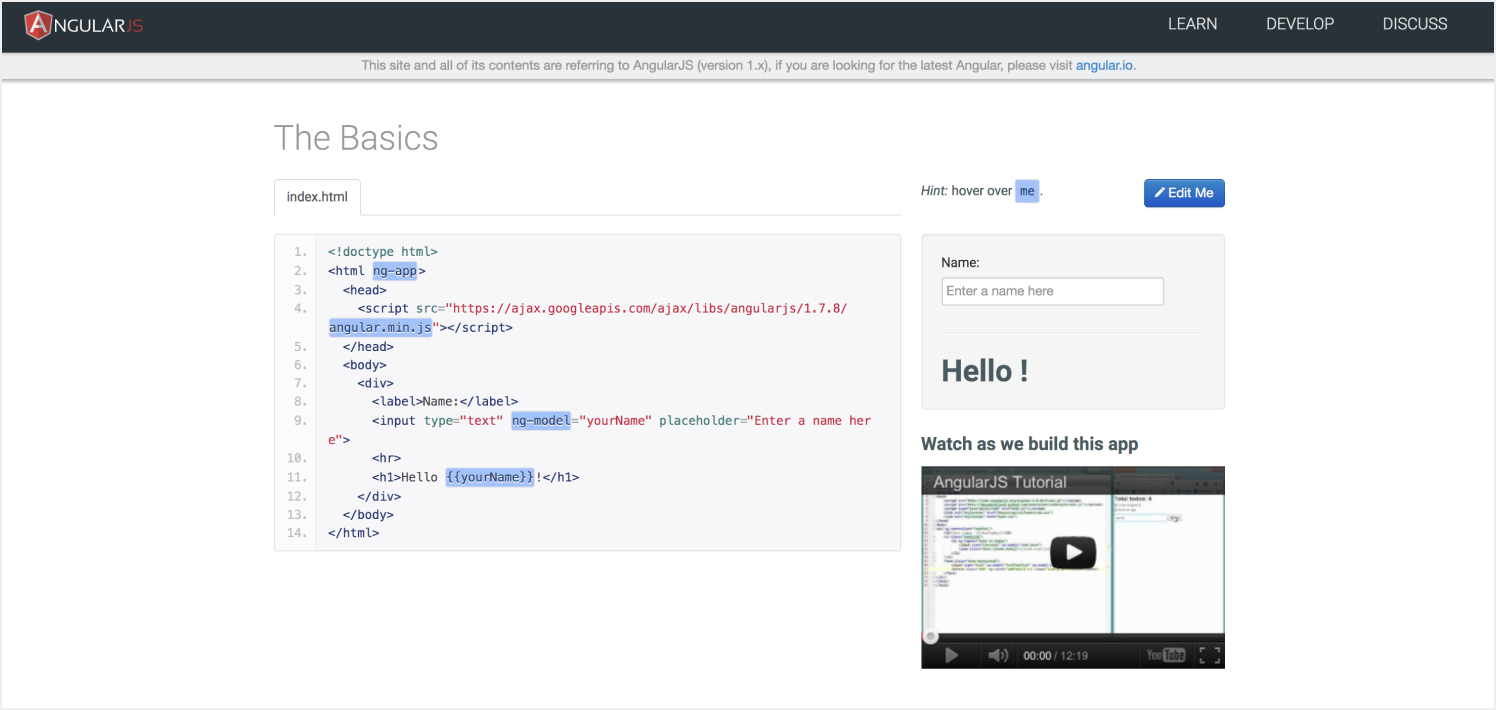Screen dimensions: 1496x710
Task: Click the AngularJS shield logo
Action: tap(38, 25)
